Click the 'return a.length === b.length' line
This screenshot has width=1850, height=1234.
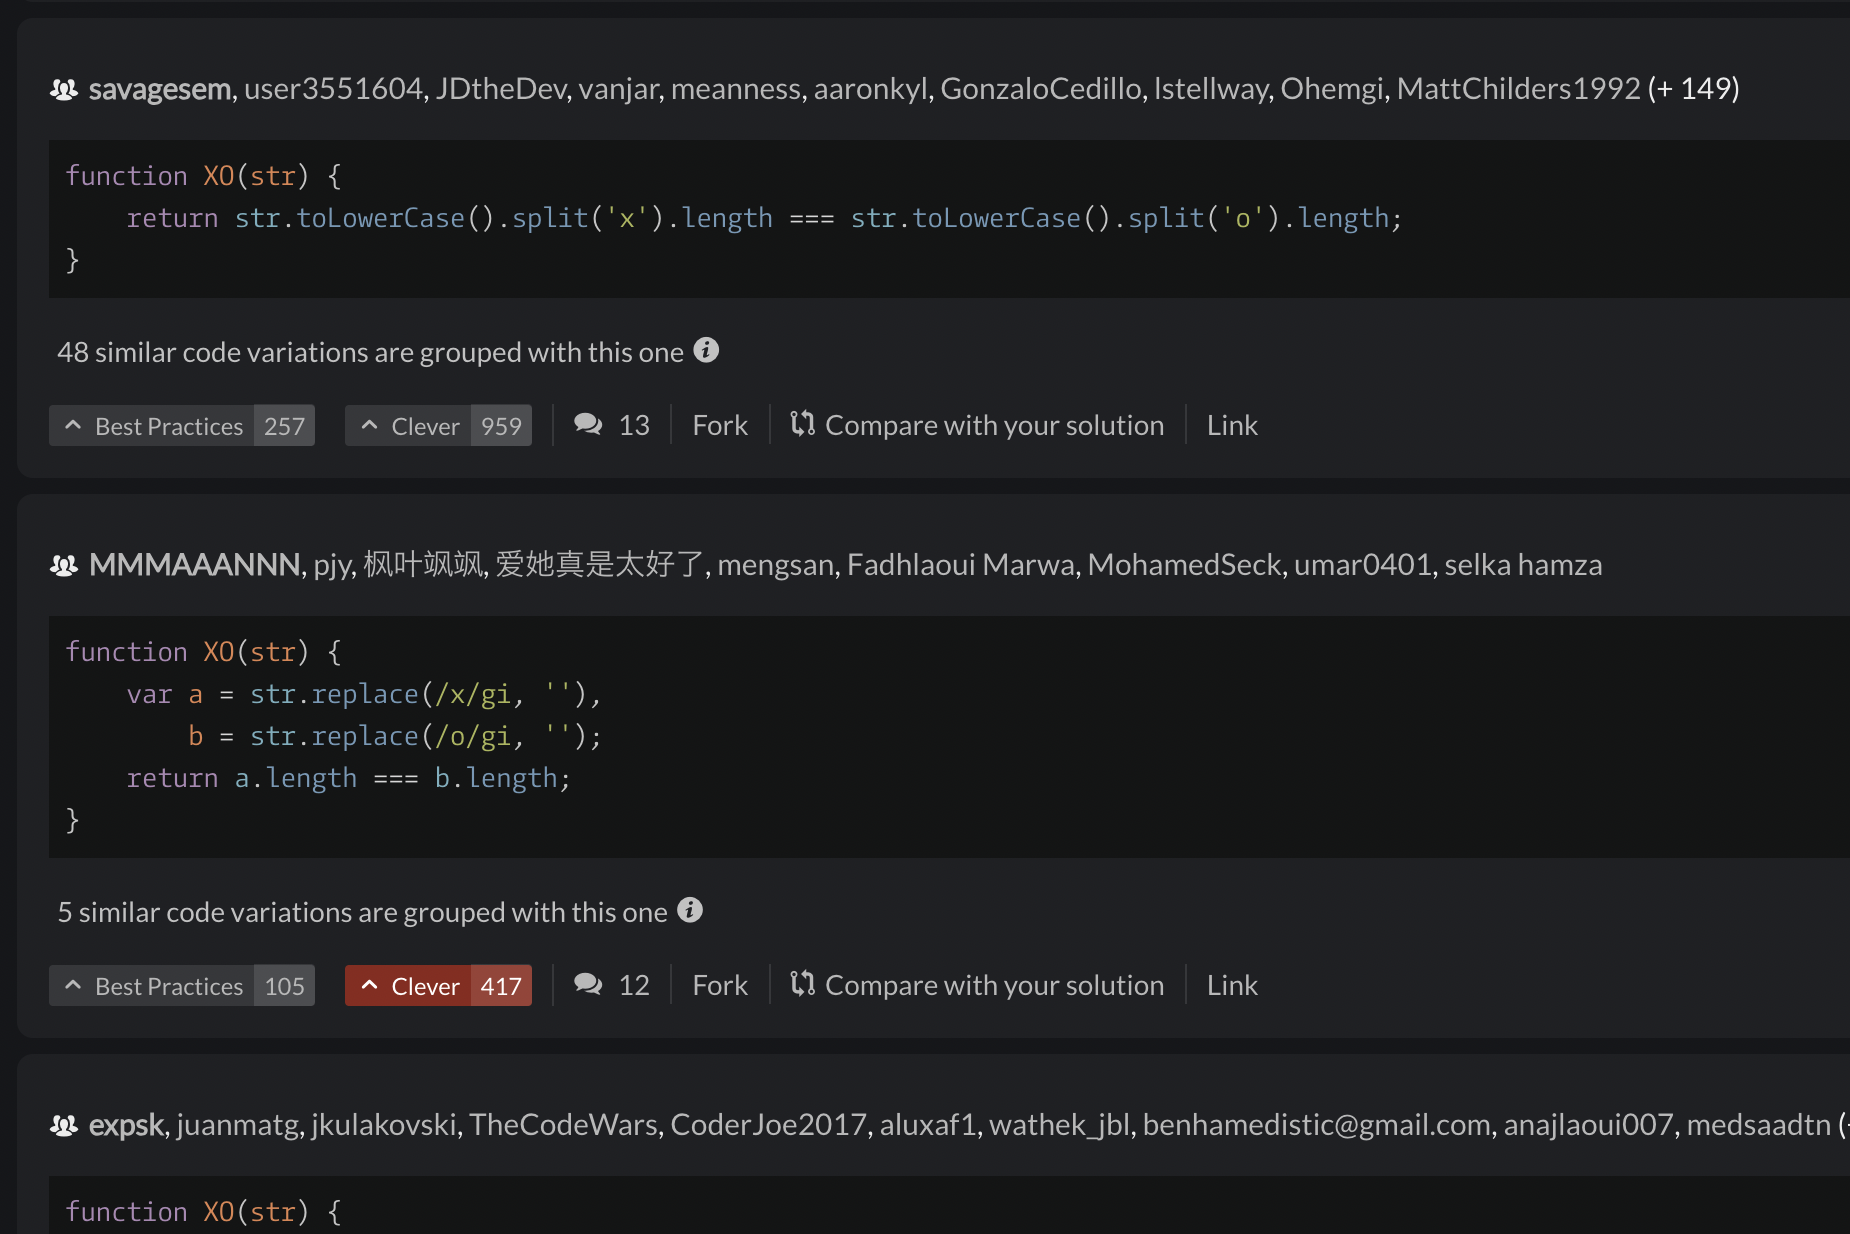[x=348, y=778]
